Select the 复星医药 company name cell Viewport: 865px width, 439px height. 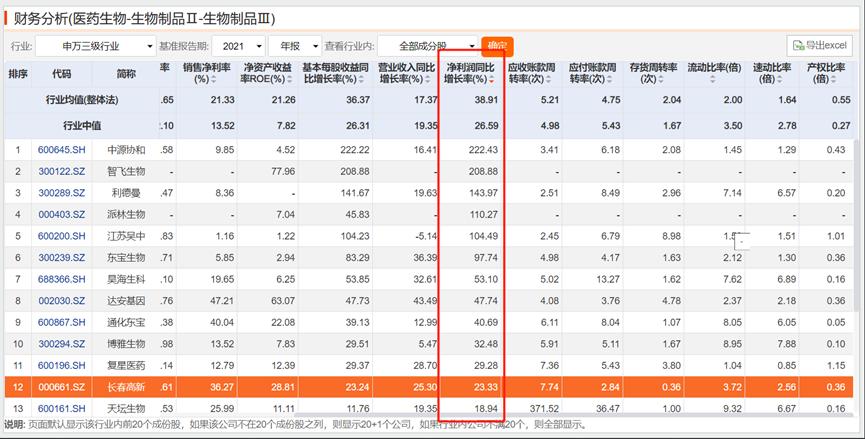coord(126,365)
